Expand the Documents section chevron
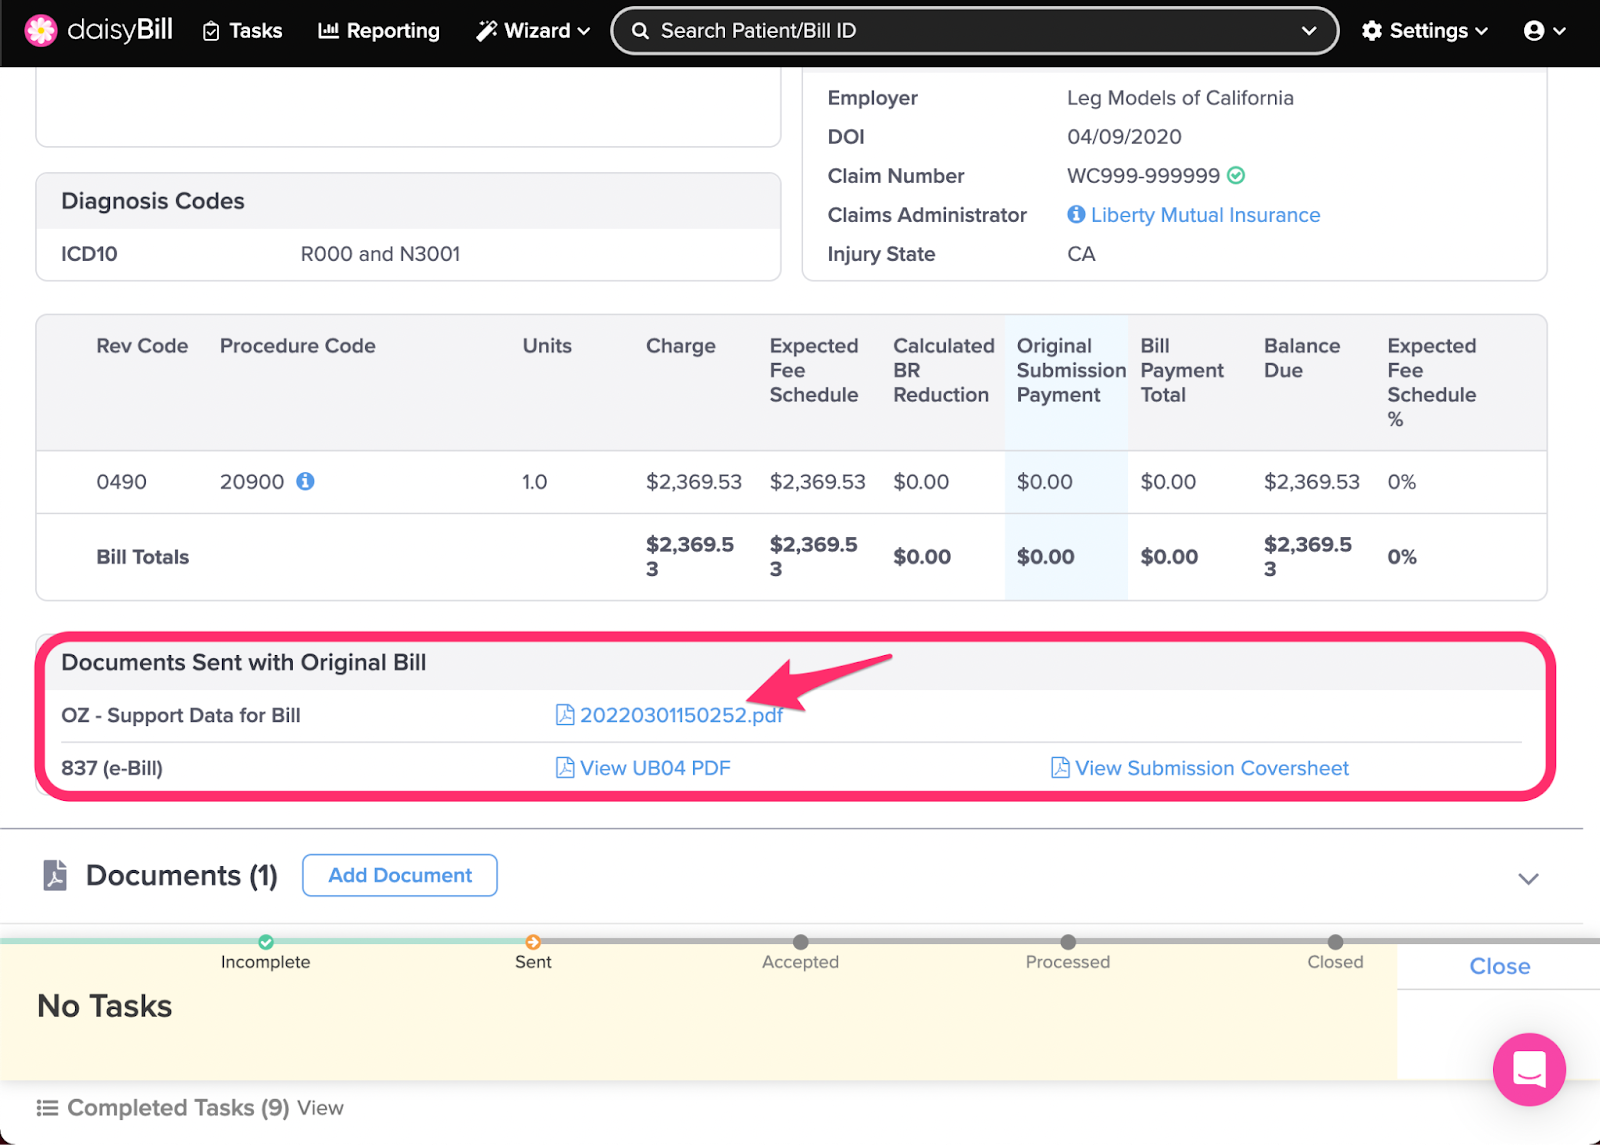This screenshot has height=1145, width=1600. coord(1528,879)
